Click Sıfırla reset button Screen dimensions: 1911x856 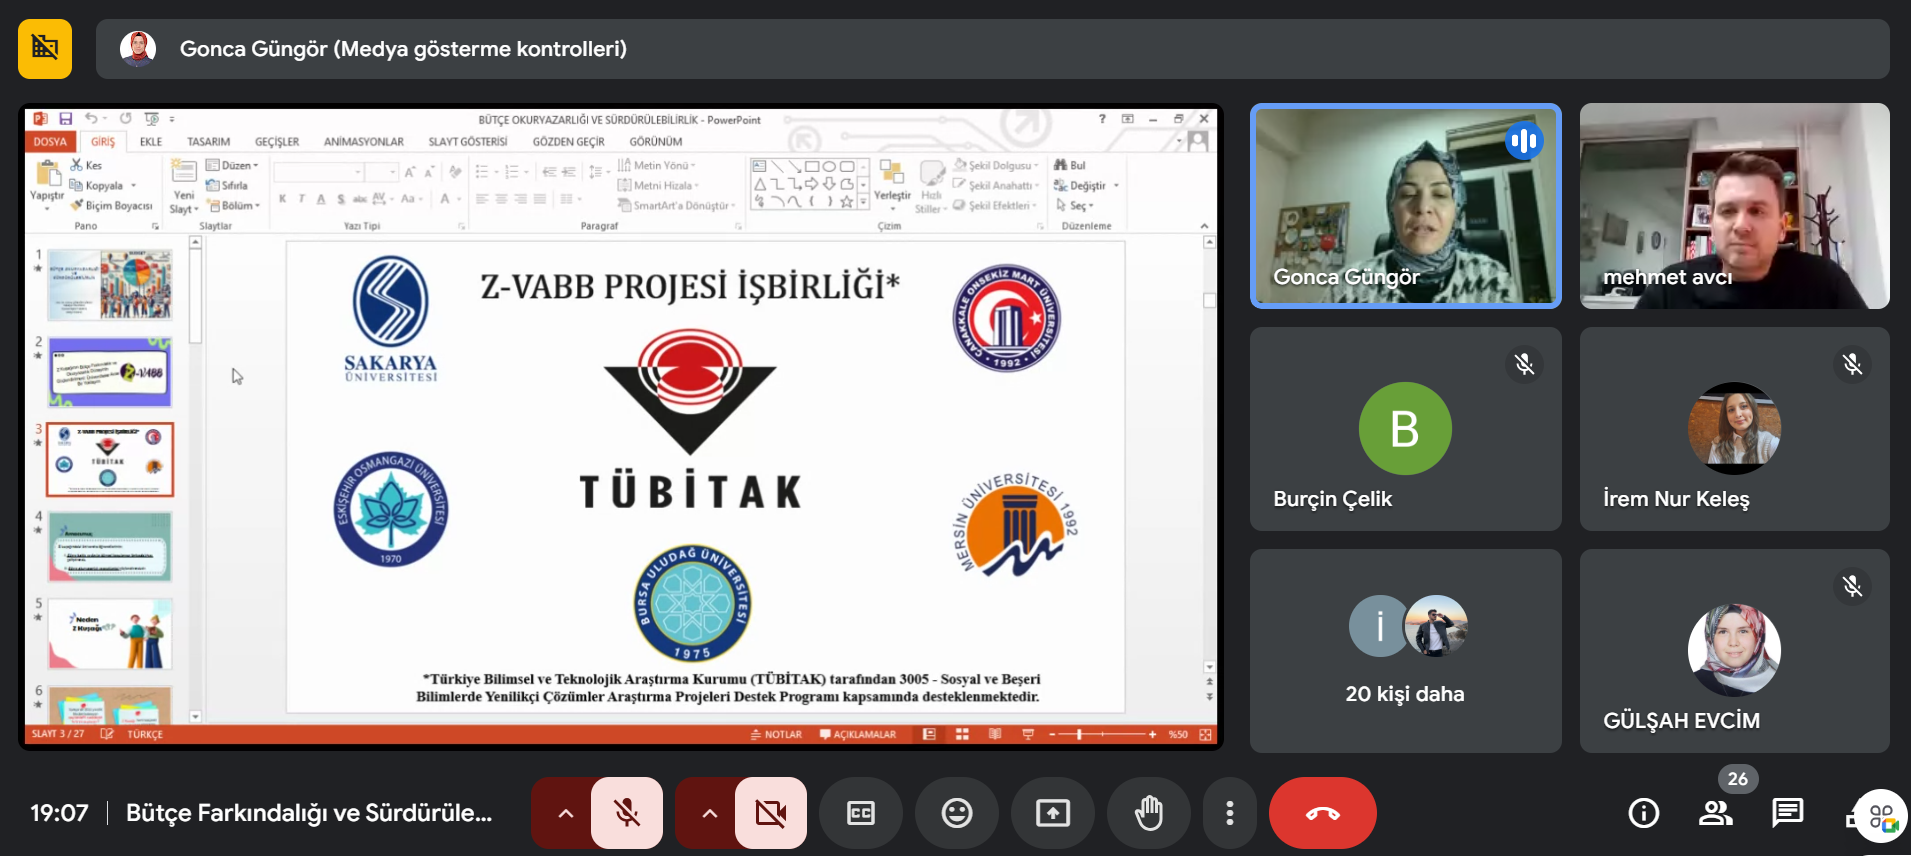click(x=227, y=185)
